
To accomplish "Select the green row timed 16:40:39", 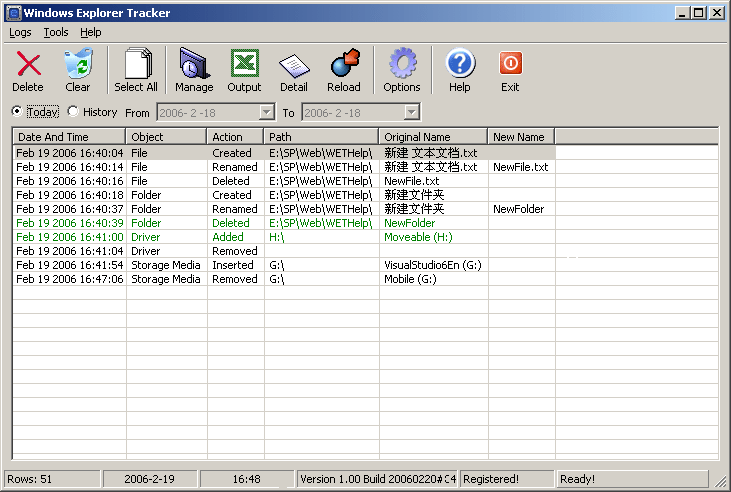I will tap(284, 223).
